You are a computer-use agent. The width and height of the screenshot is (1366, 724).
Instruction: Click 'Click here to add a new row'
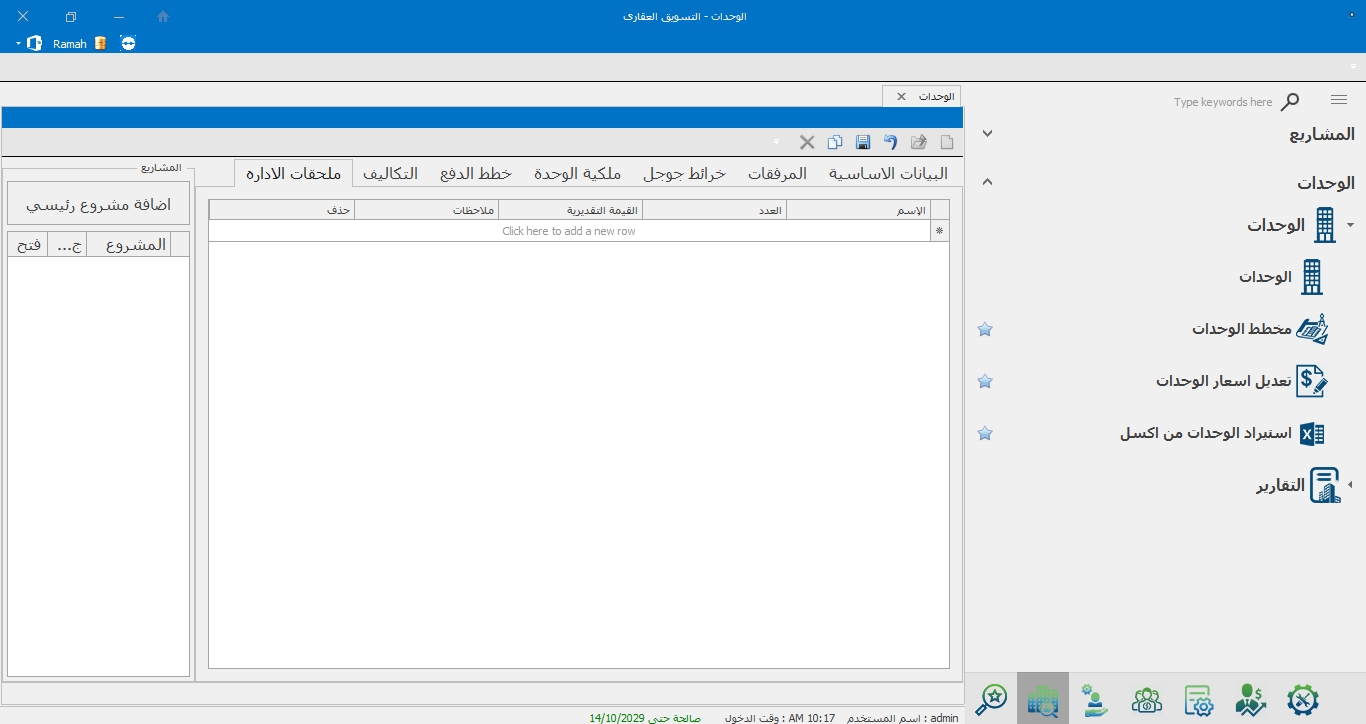(x=569, y=231)
